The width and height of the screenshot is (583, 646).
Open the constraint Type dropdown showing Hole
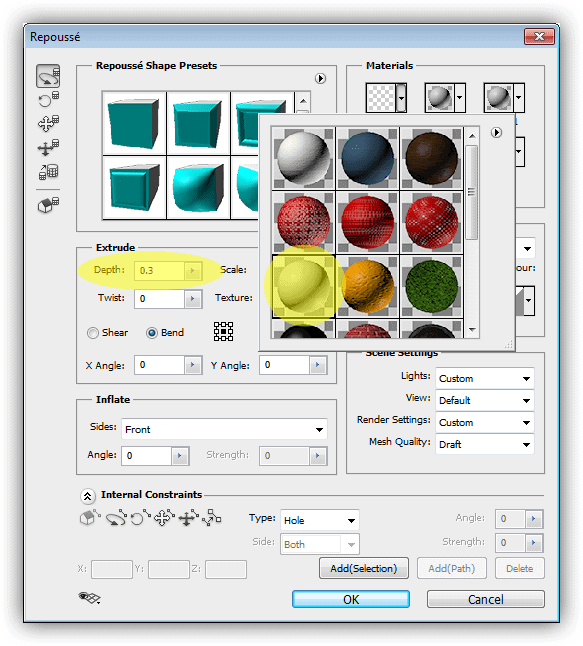320,520
